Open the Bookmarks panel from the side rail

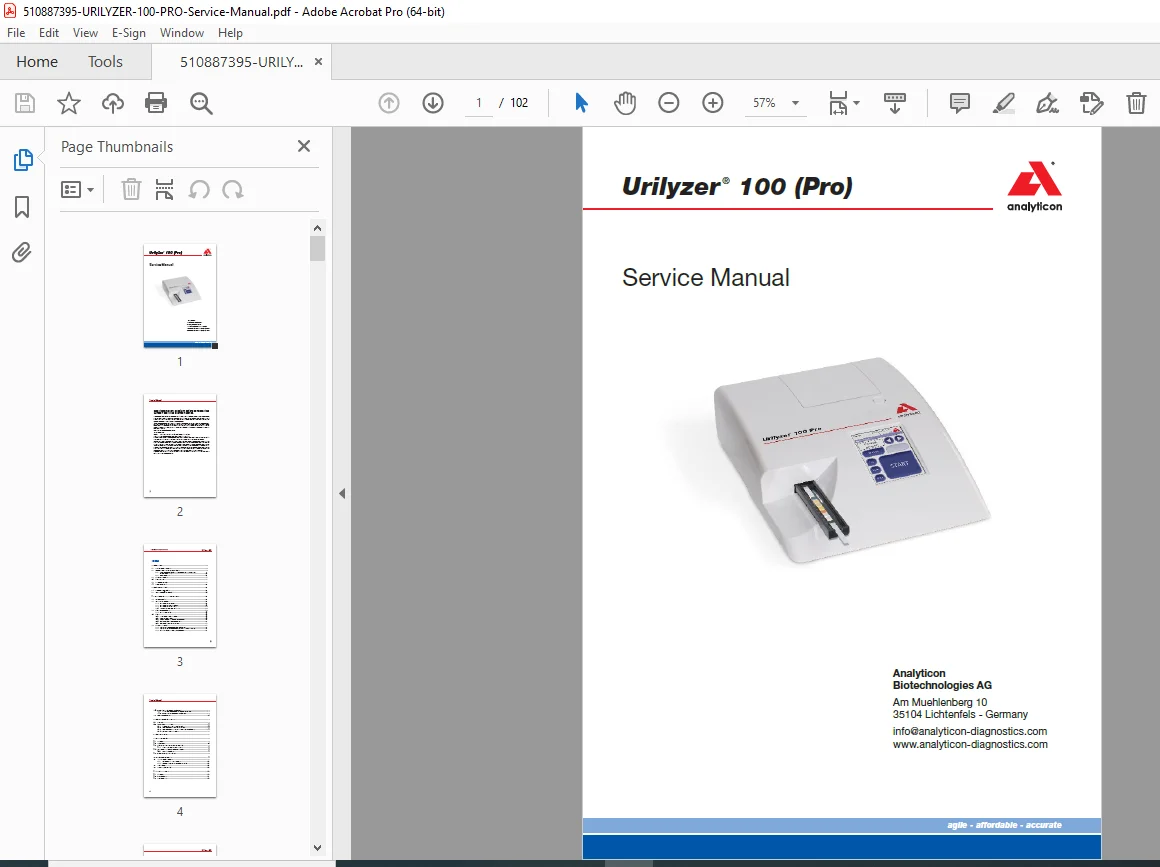(22, 206)
